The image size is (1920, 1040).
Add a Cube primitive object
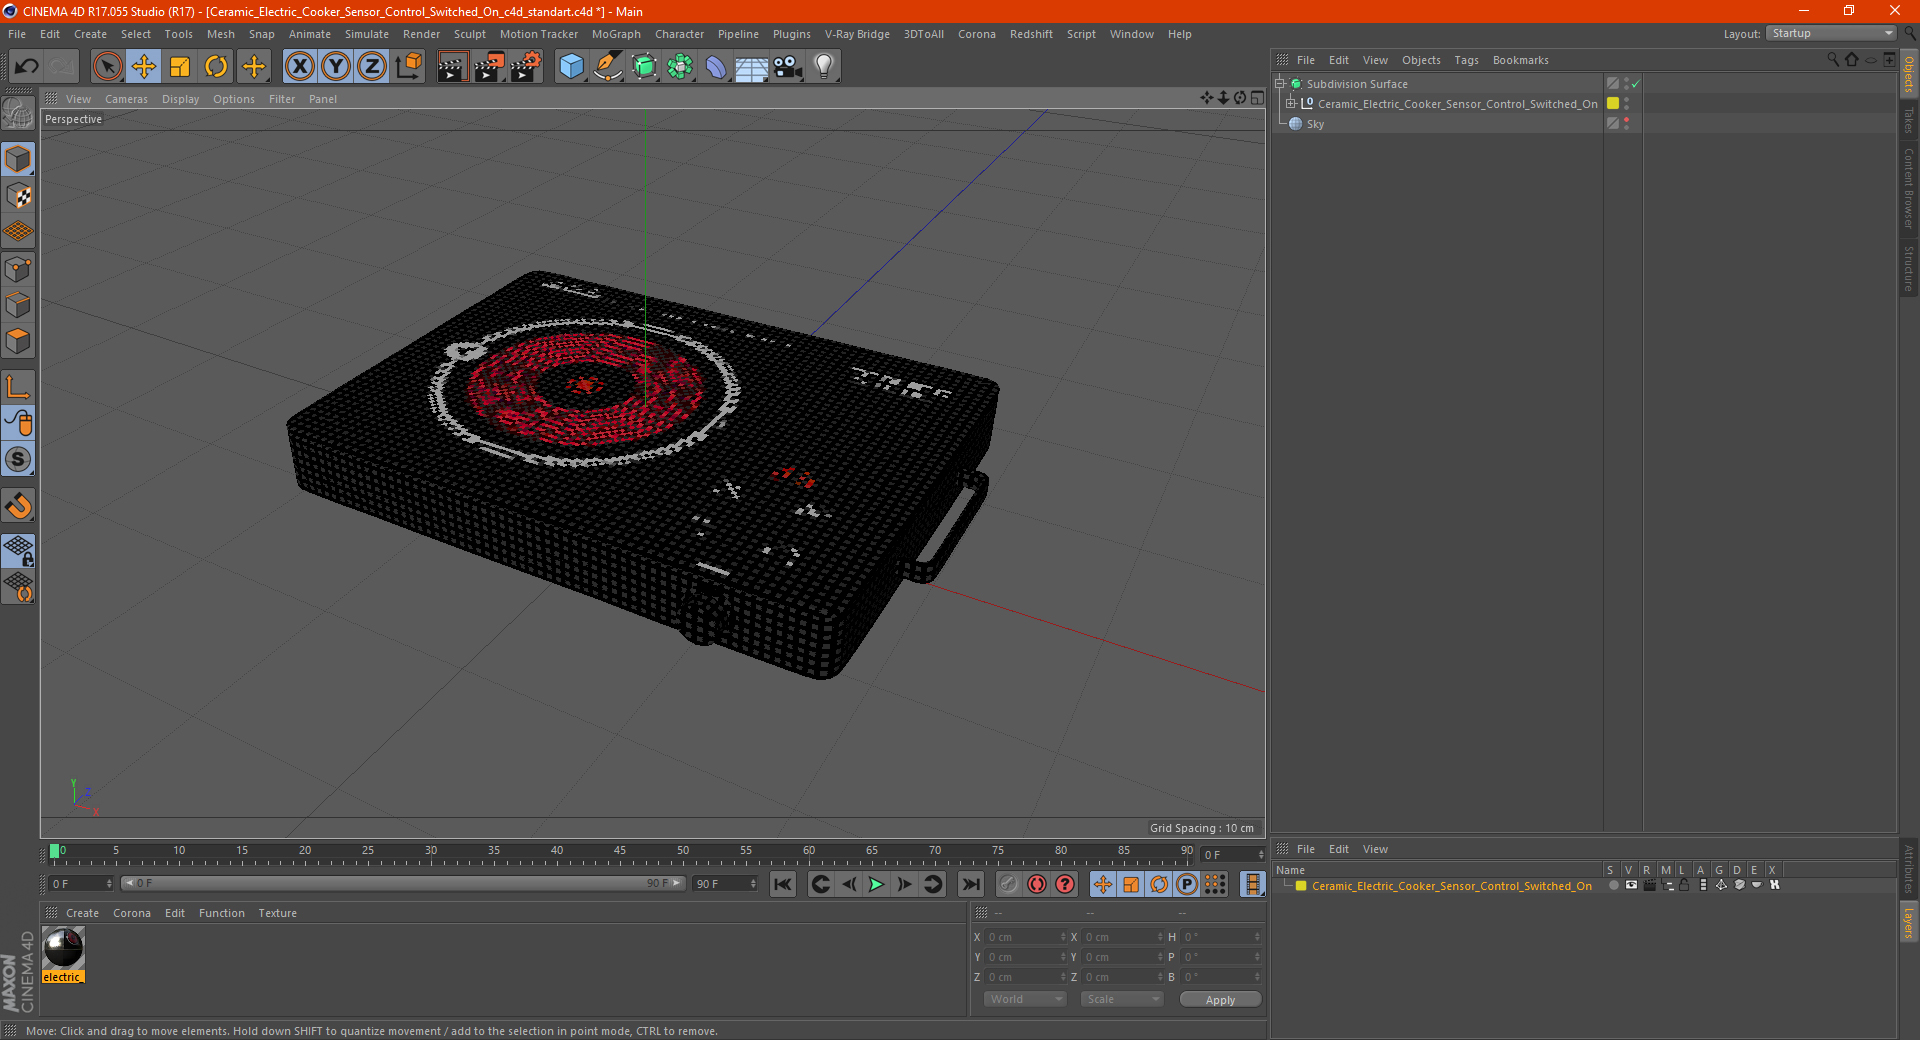tap(571, 67)
